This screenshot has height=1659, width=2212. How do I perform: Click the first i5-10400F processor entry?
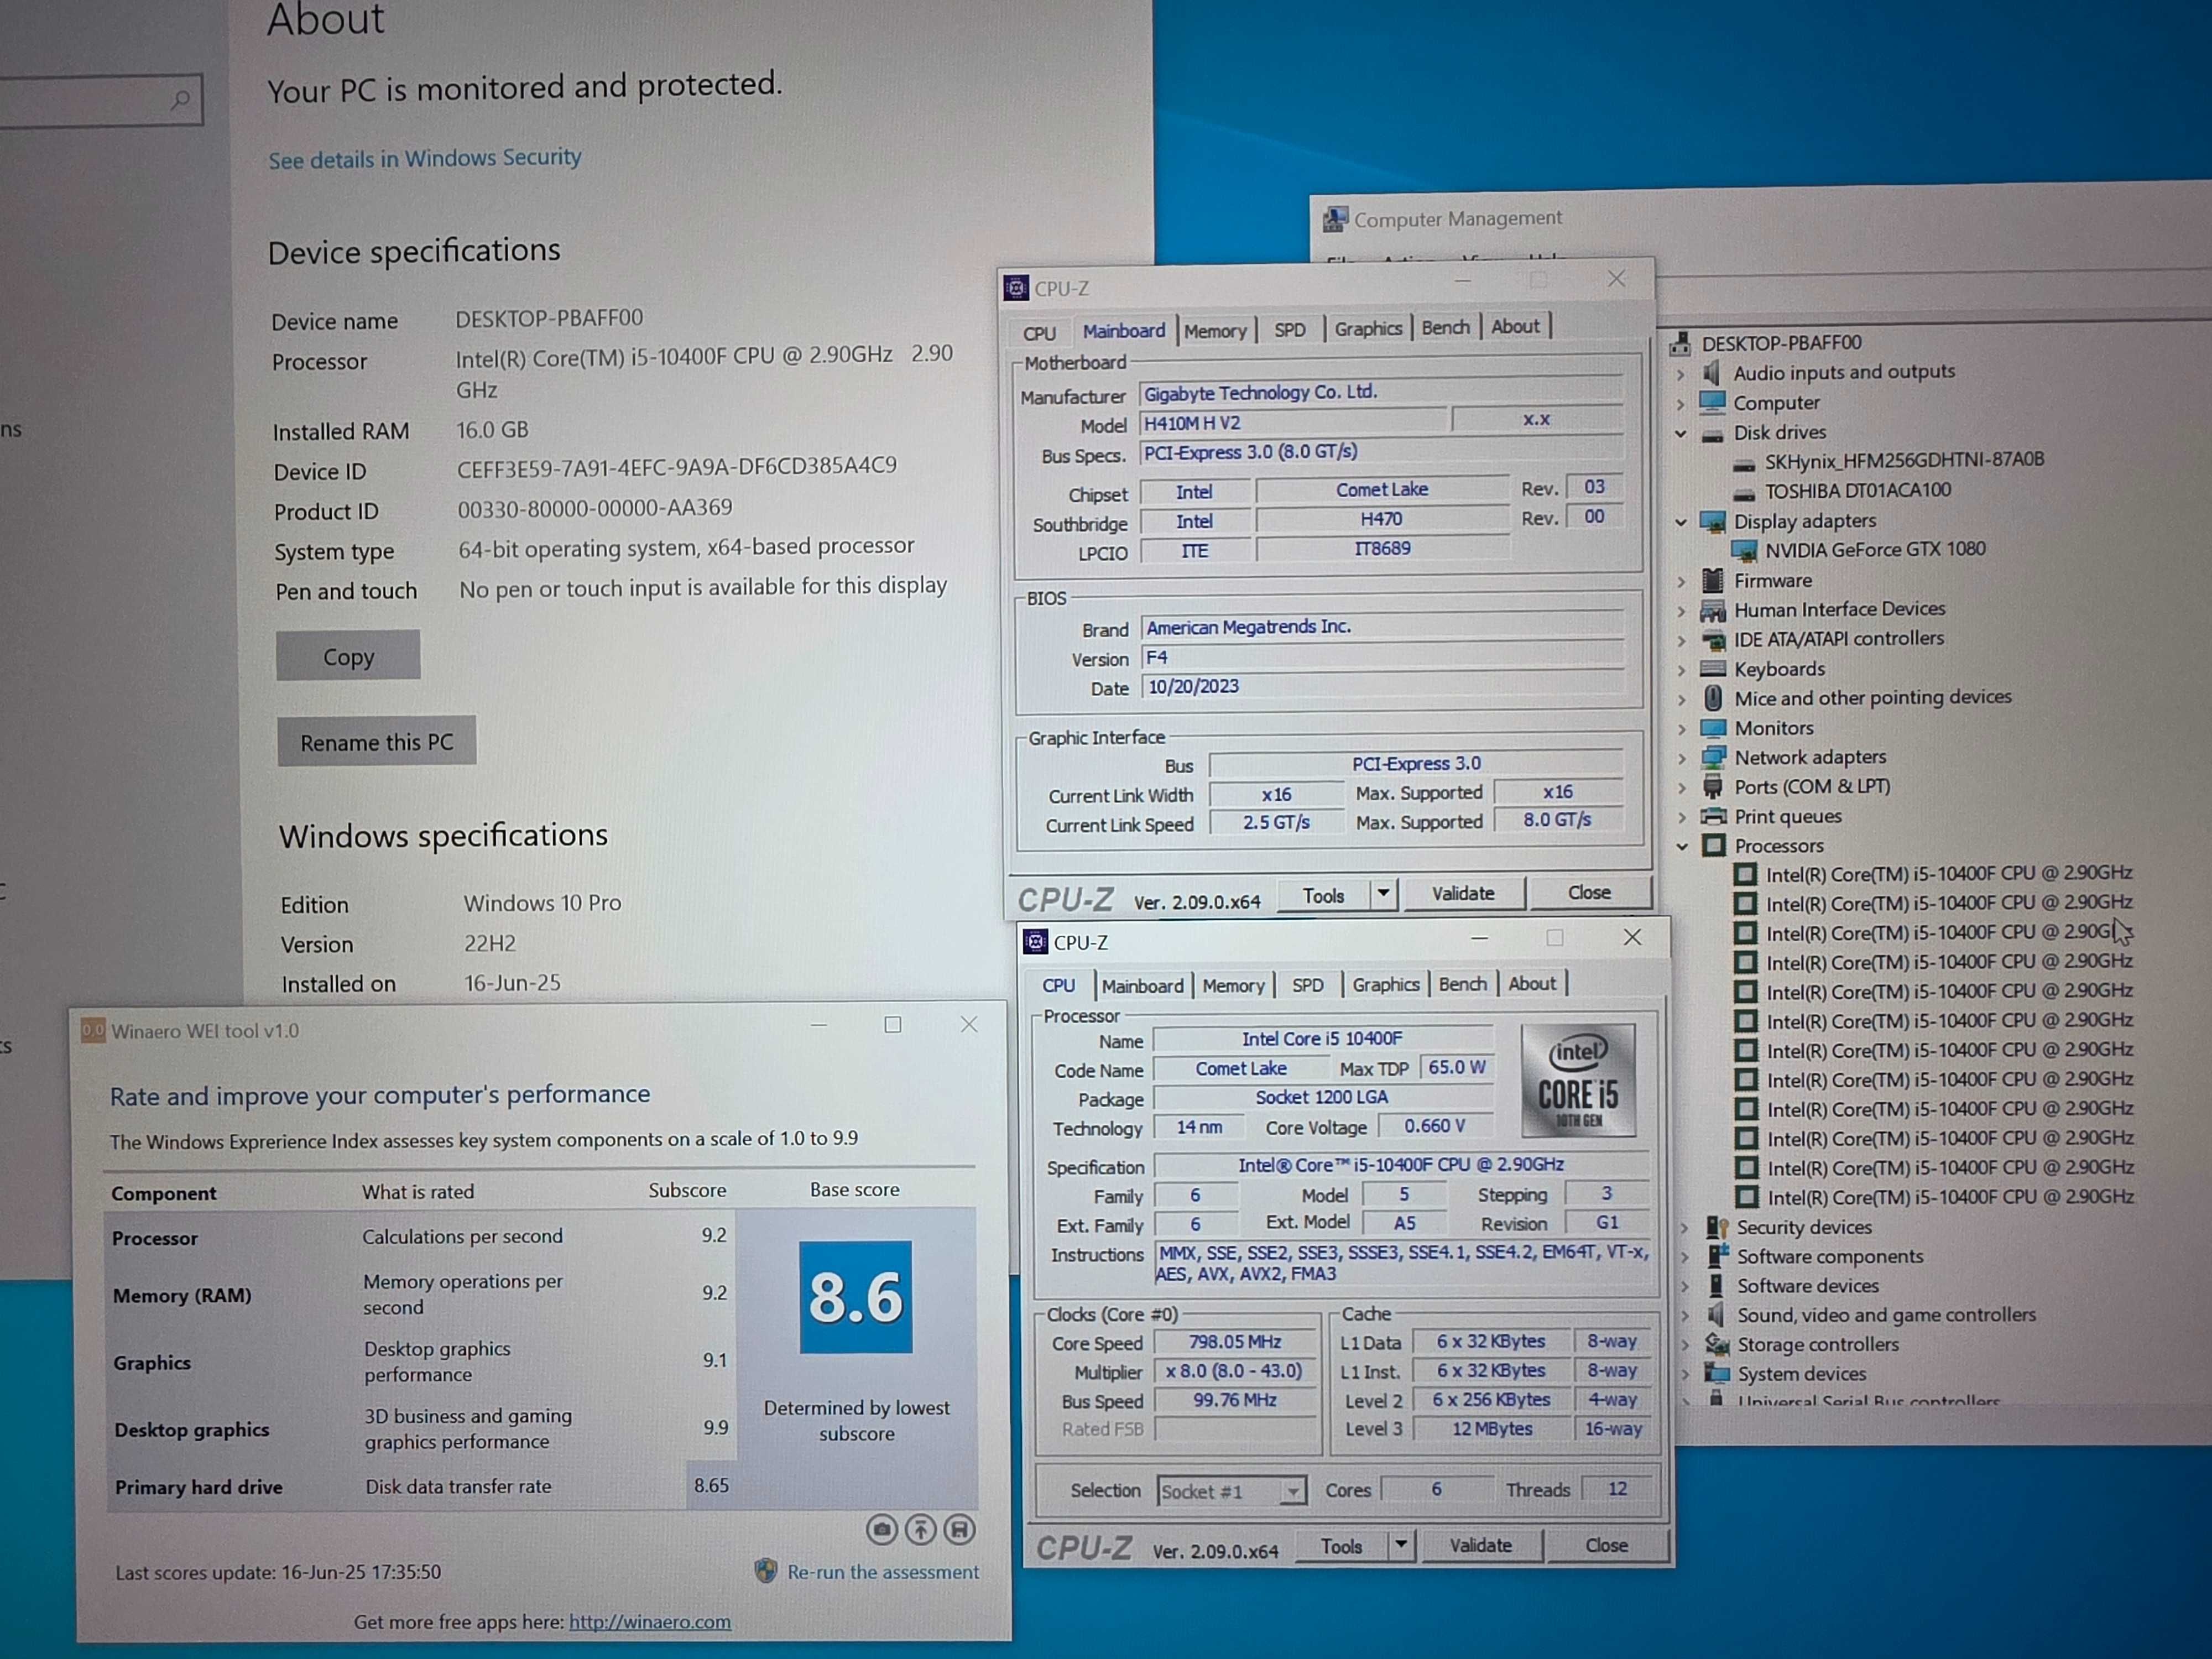[x=1948, y=874]
